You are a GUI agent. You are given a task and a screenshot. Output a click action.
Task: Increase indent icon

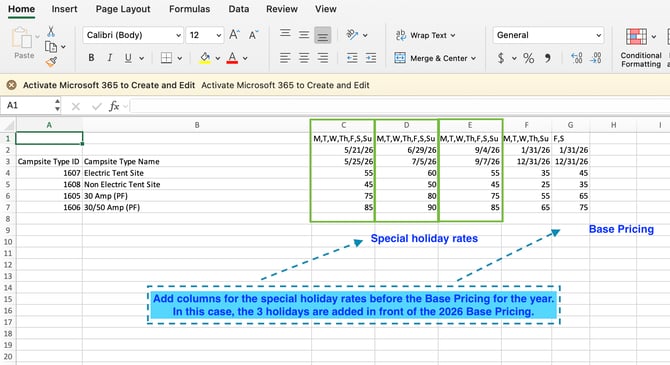371,58
